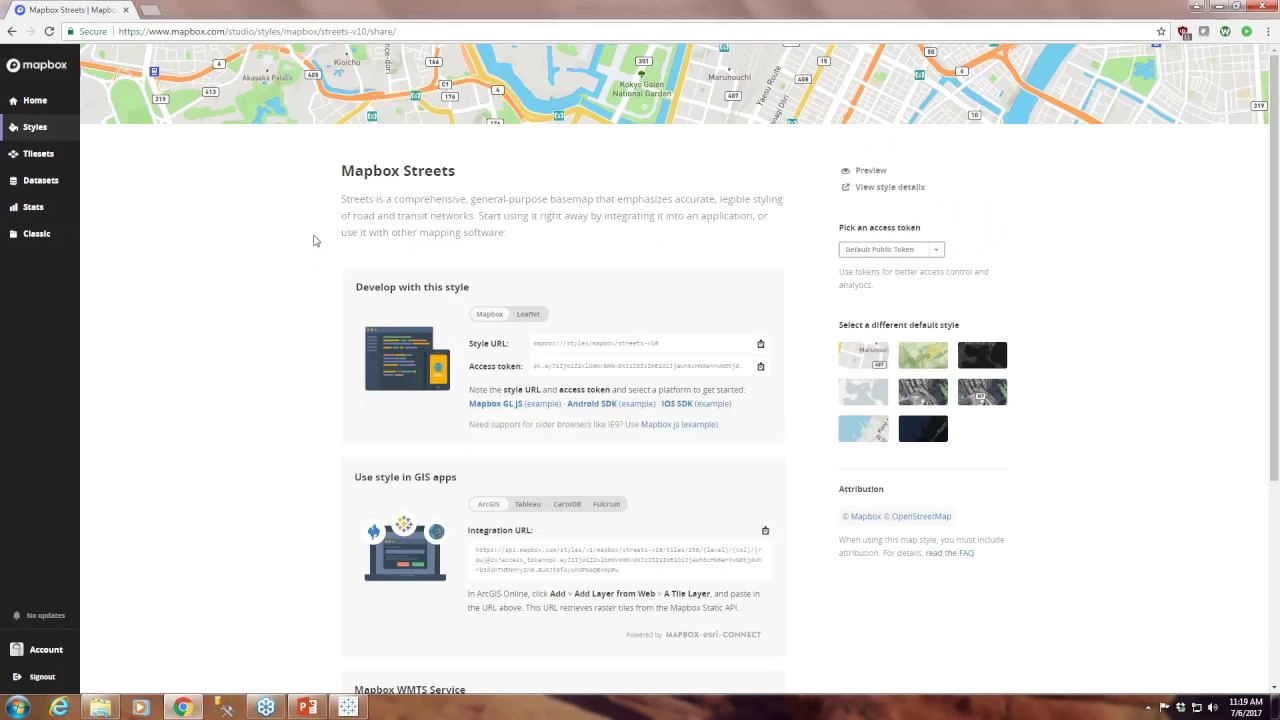Select the navy night style thumbnail

point(923,429)
